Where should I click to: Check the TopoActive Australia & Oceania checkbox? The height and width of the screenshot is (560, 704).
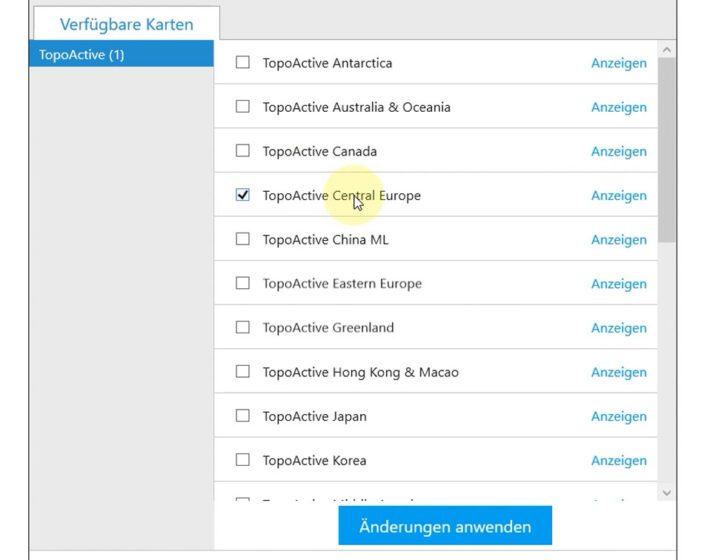(x=242, y=106)
